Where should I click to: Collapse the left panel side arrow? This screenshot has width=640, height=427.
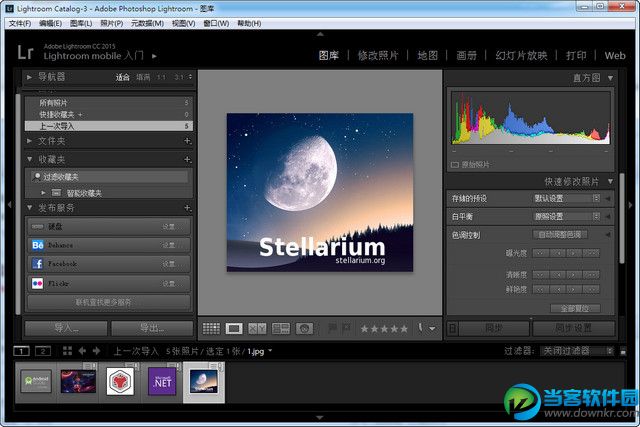tap(9, 205)
